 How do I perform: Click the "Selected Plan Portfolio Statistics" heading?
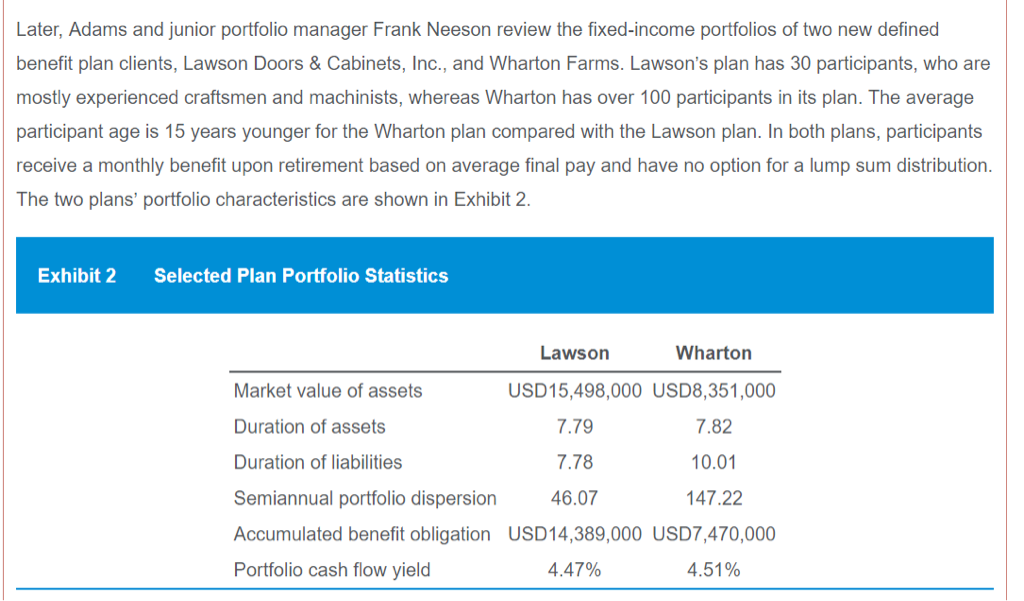pos(301,276)
